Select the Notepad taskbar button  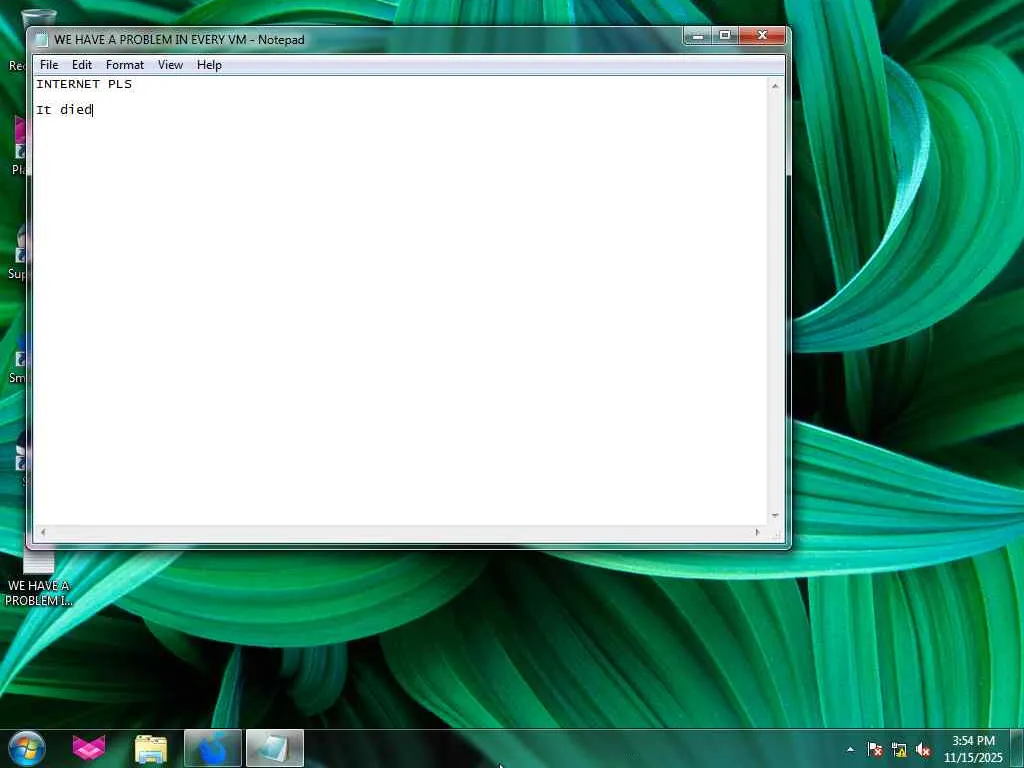tap(275, 748)
